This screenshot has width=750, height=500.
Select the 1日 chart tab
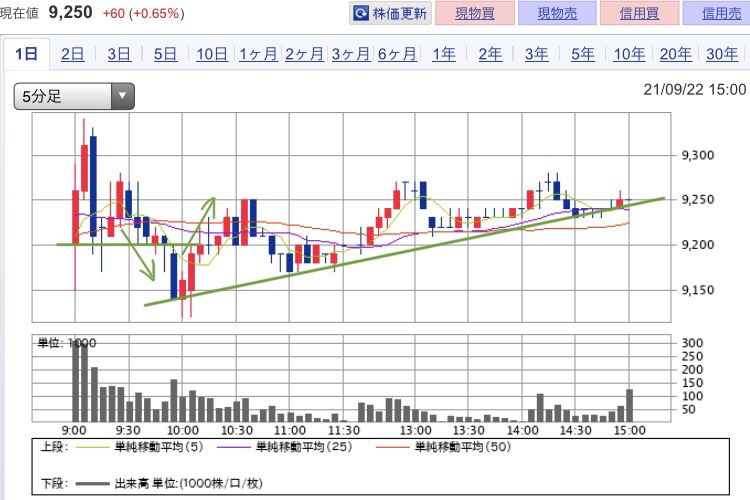click(x=26, y=54)
